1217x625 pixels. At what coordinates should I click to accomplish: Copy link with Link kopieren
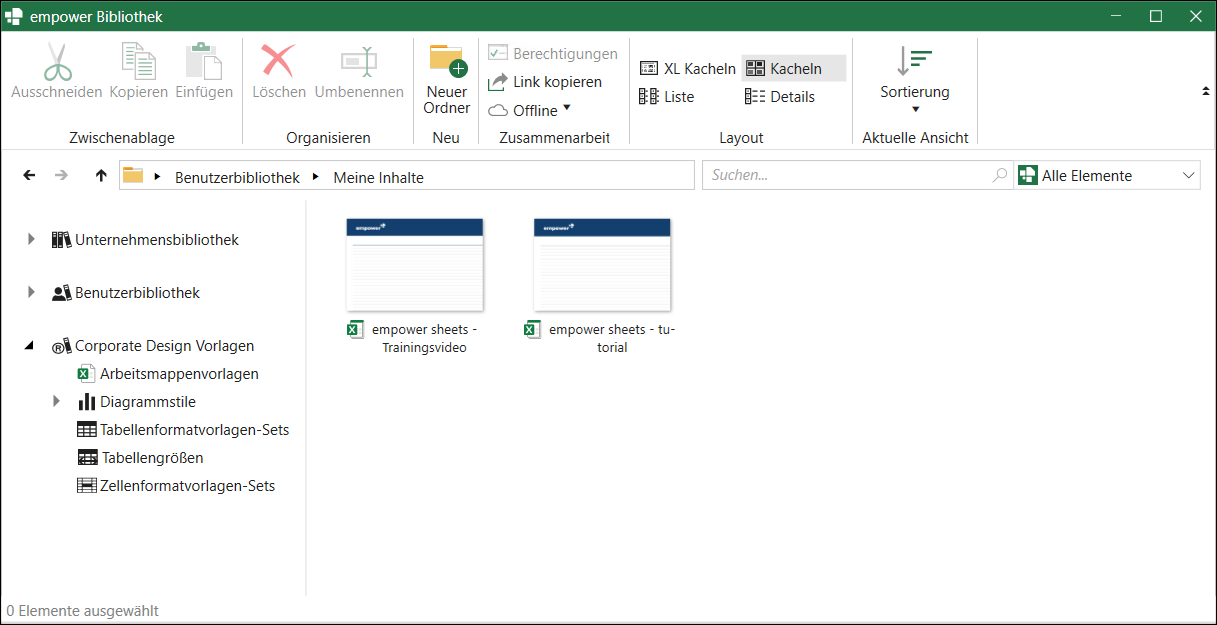545,82
